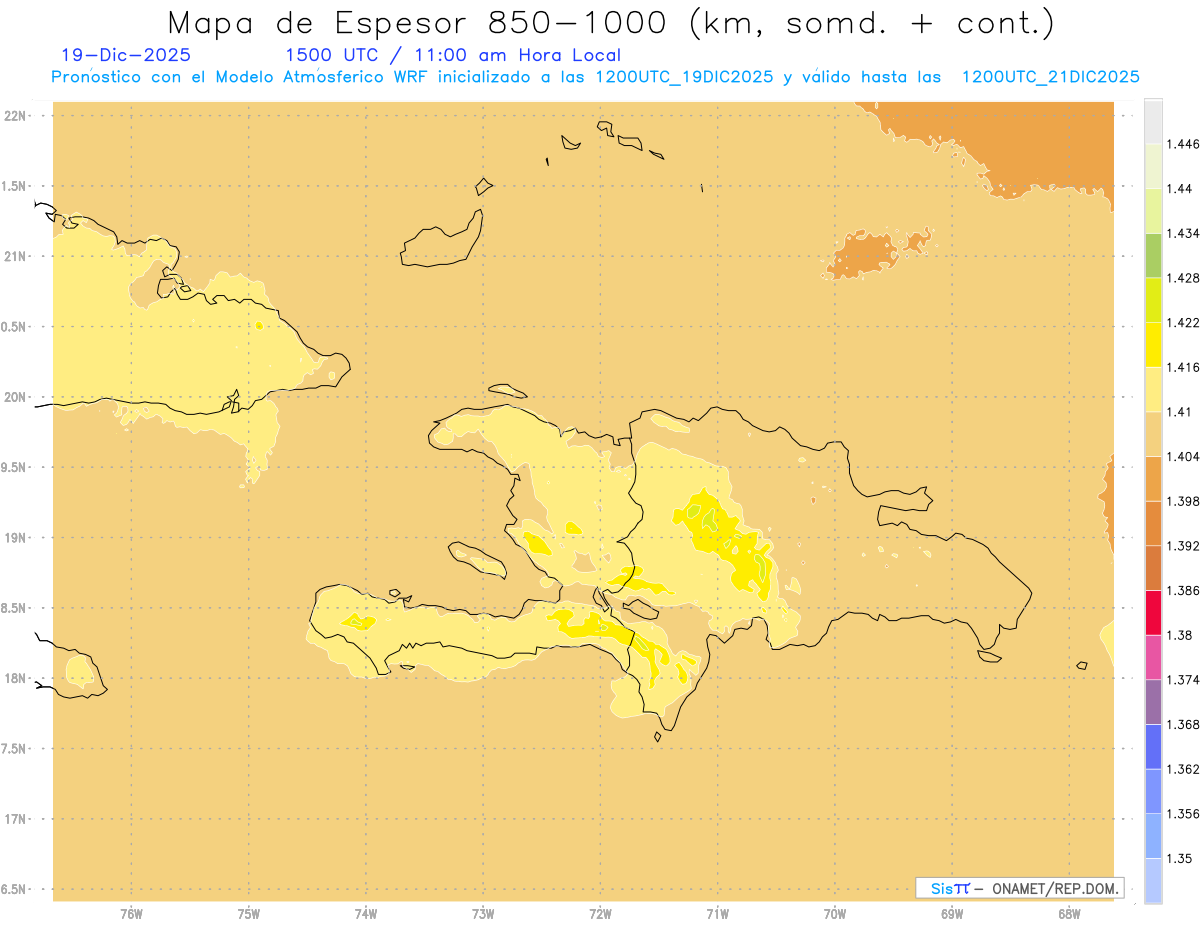
Task: Click the '20N' latitude axis label
Action: 15,397
